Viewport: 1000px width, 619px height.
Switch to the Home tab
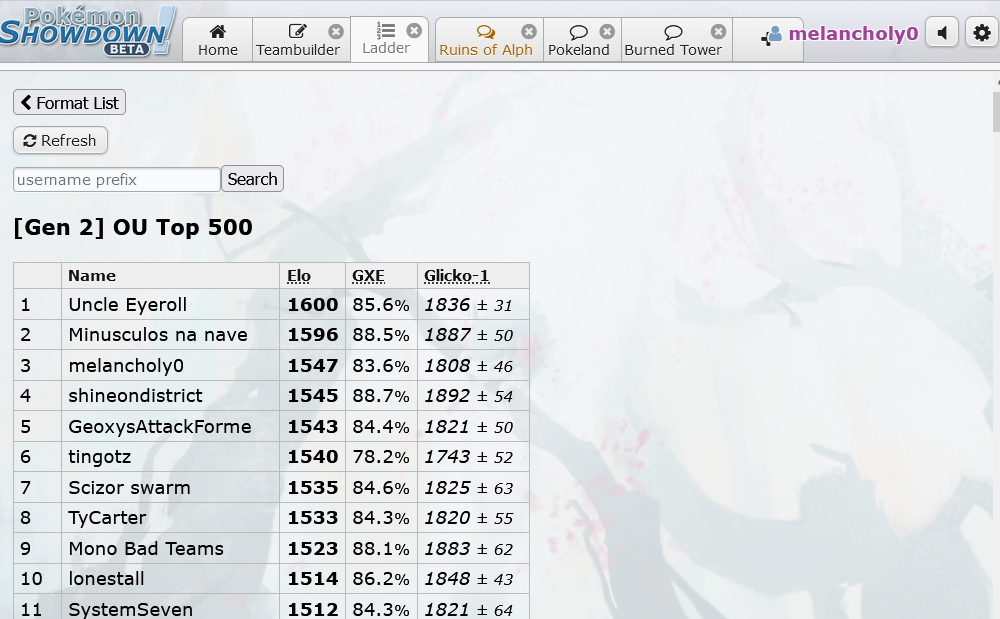[x=217, y=41]
